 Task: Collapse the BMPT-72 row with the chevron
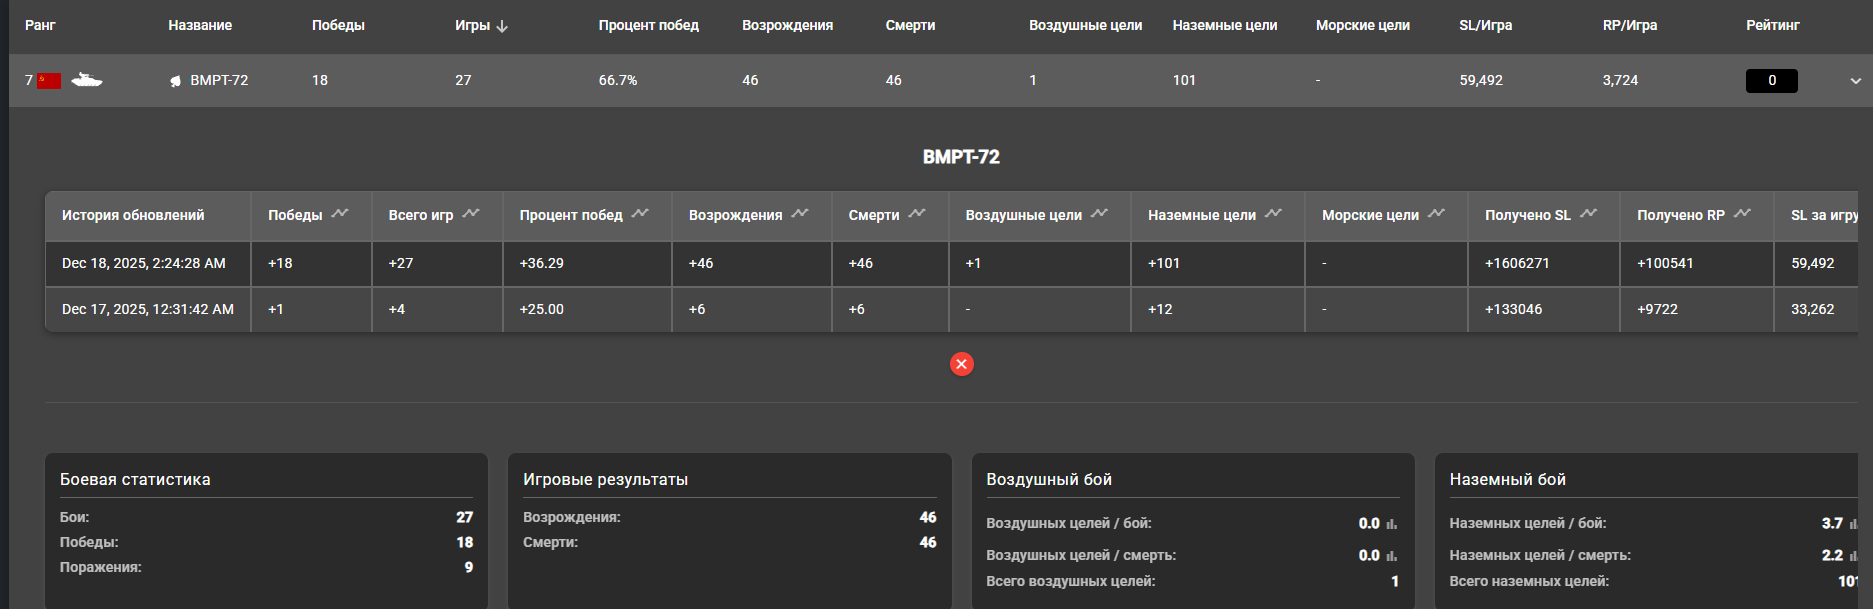point(1855,81)
